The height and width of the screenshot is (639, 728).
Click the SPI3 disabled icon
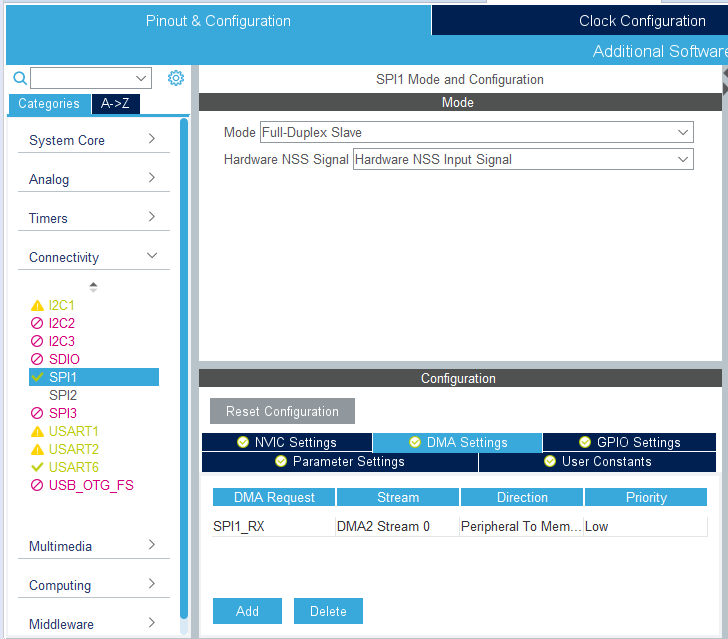[x=37, y=413]
